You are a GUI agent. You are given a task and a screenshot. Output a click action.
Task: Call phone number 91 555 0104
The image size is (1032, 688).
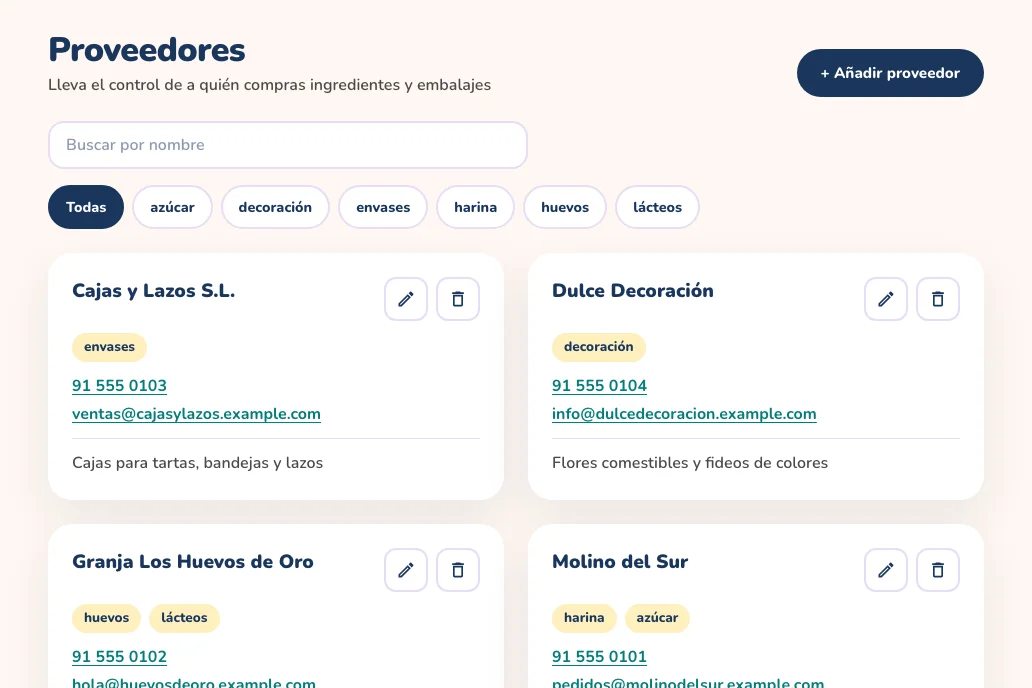(x=600, y=386)
